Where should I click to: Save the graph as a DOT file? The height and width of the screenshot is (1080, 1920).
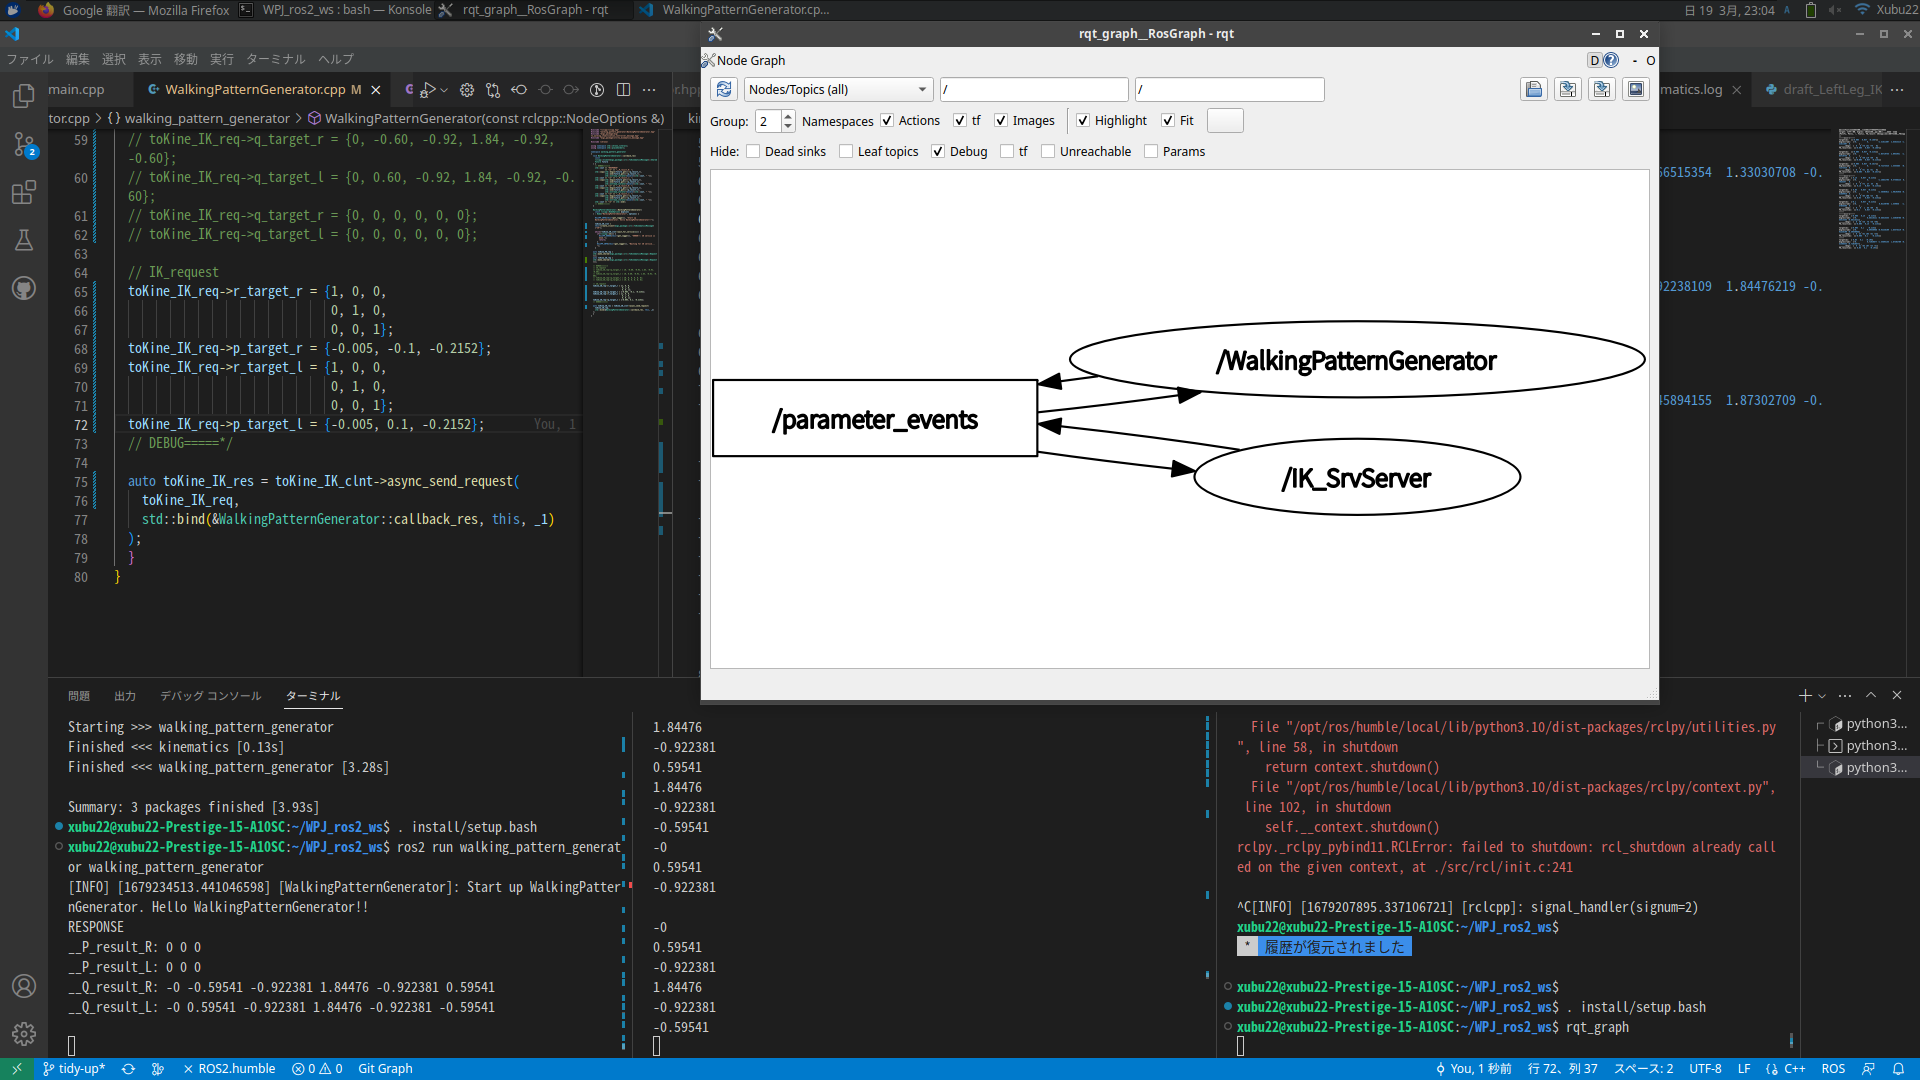(1568, 89)
